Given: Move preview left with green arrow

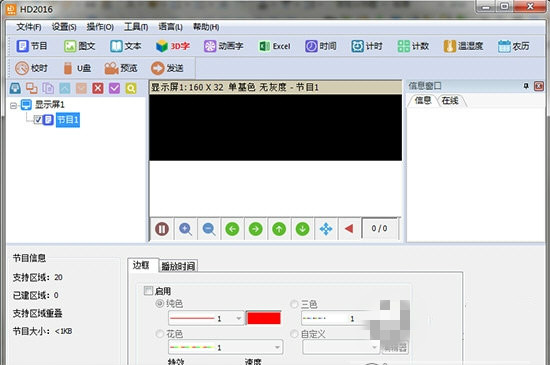Looking at the screenshot, I should [x=232, y=229].
